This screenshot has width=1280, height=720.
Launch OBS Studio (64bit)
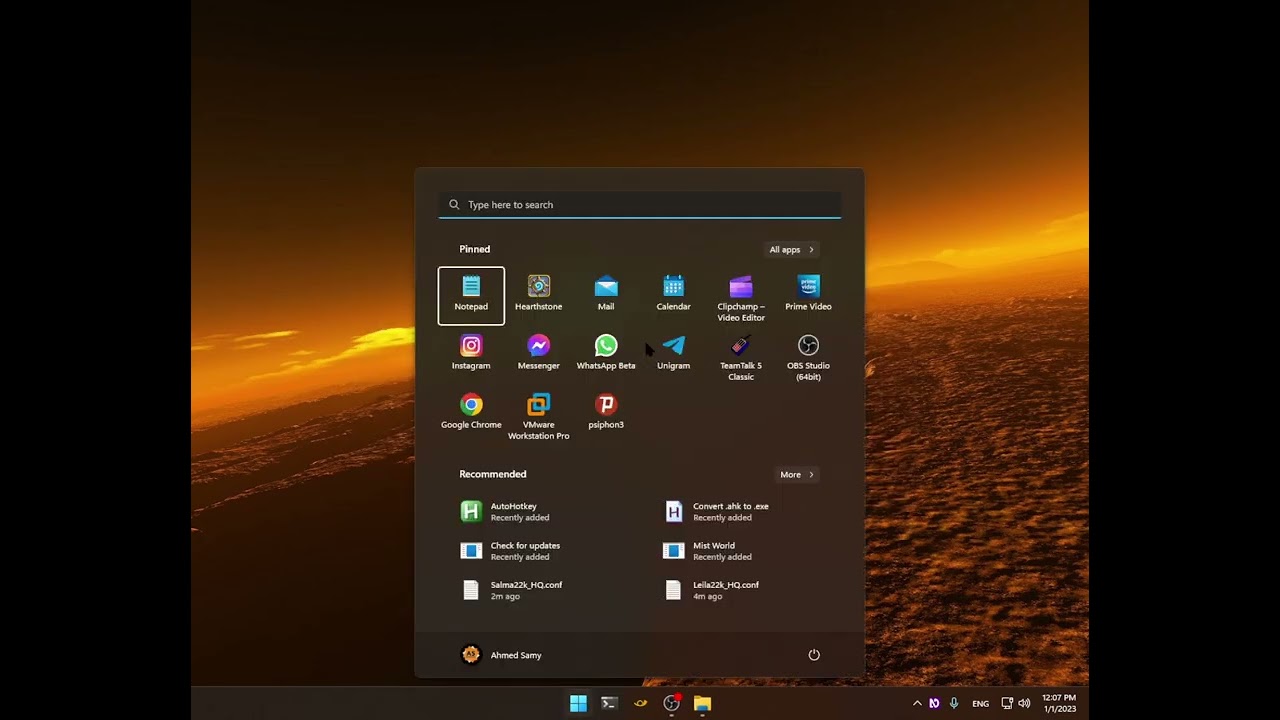coord(808,358)
